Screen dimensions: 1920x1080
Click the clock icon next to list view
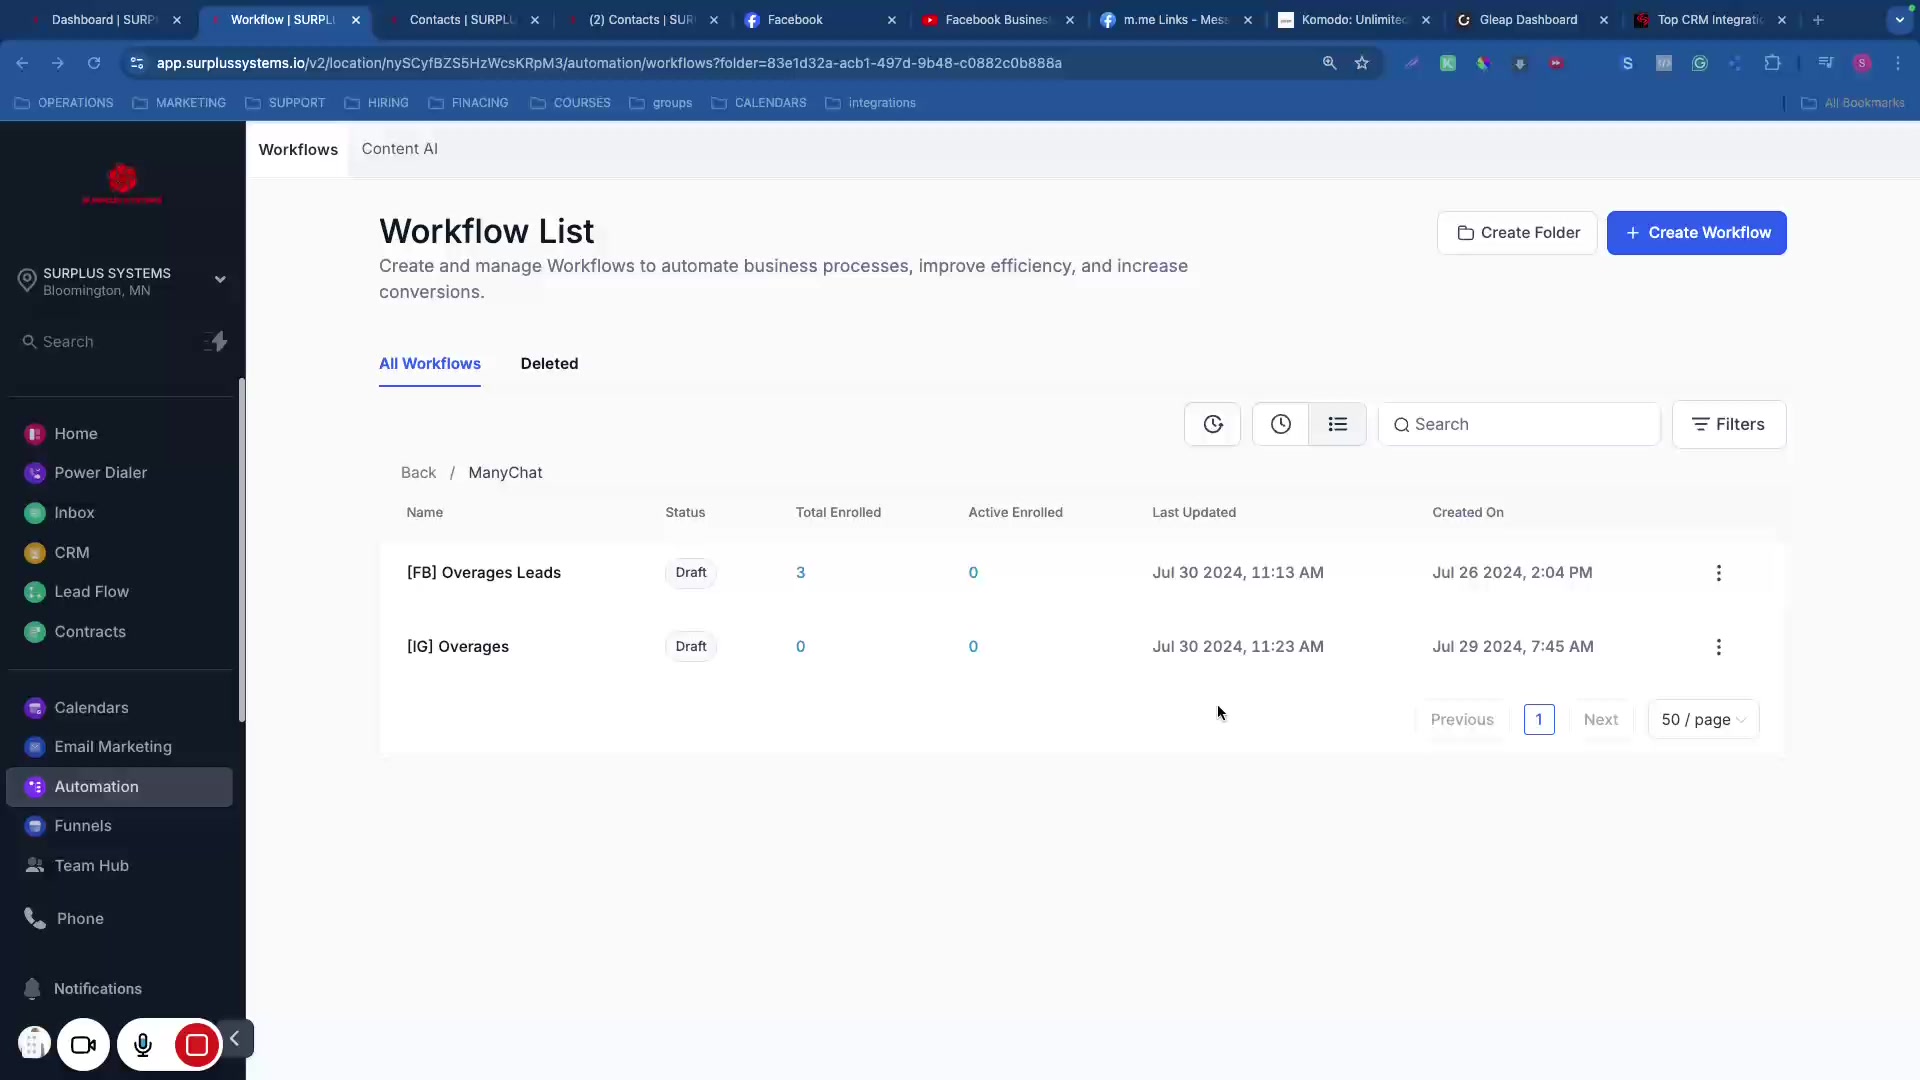click(1280, 424)
